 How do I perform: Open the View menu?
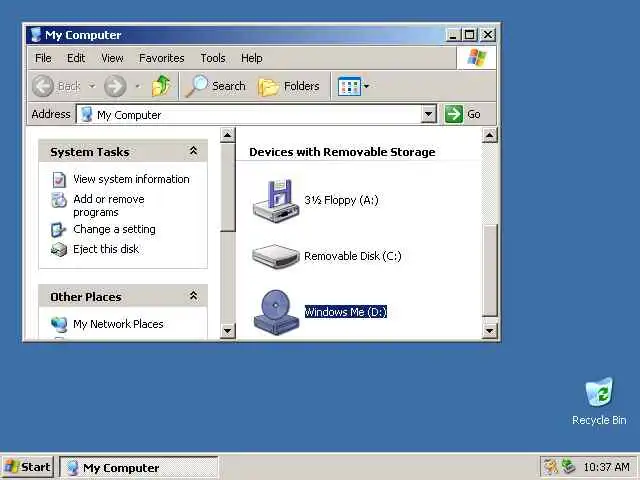112,58
